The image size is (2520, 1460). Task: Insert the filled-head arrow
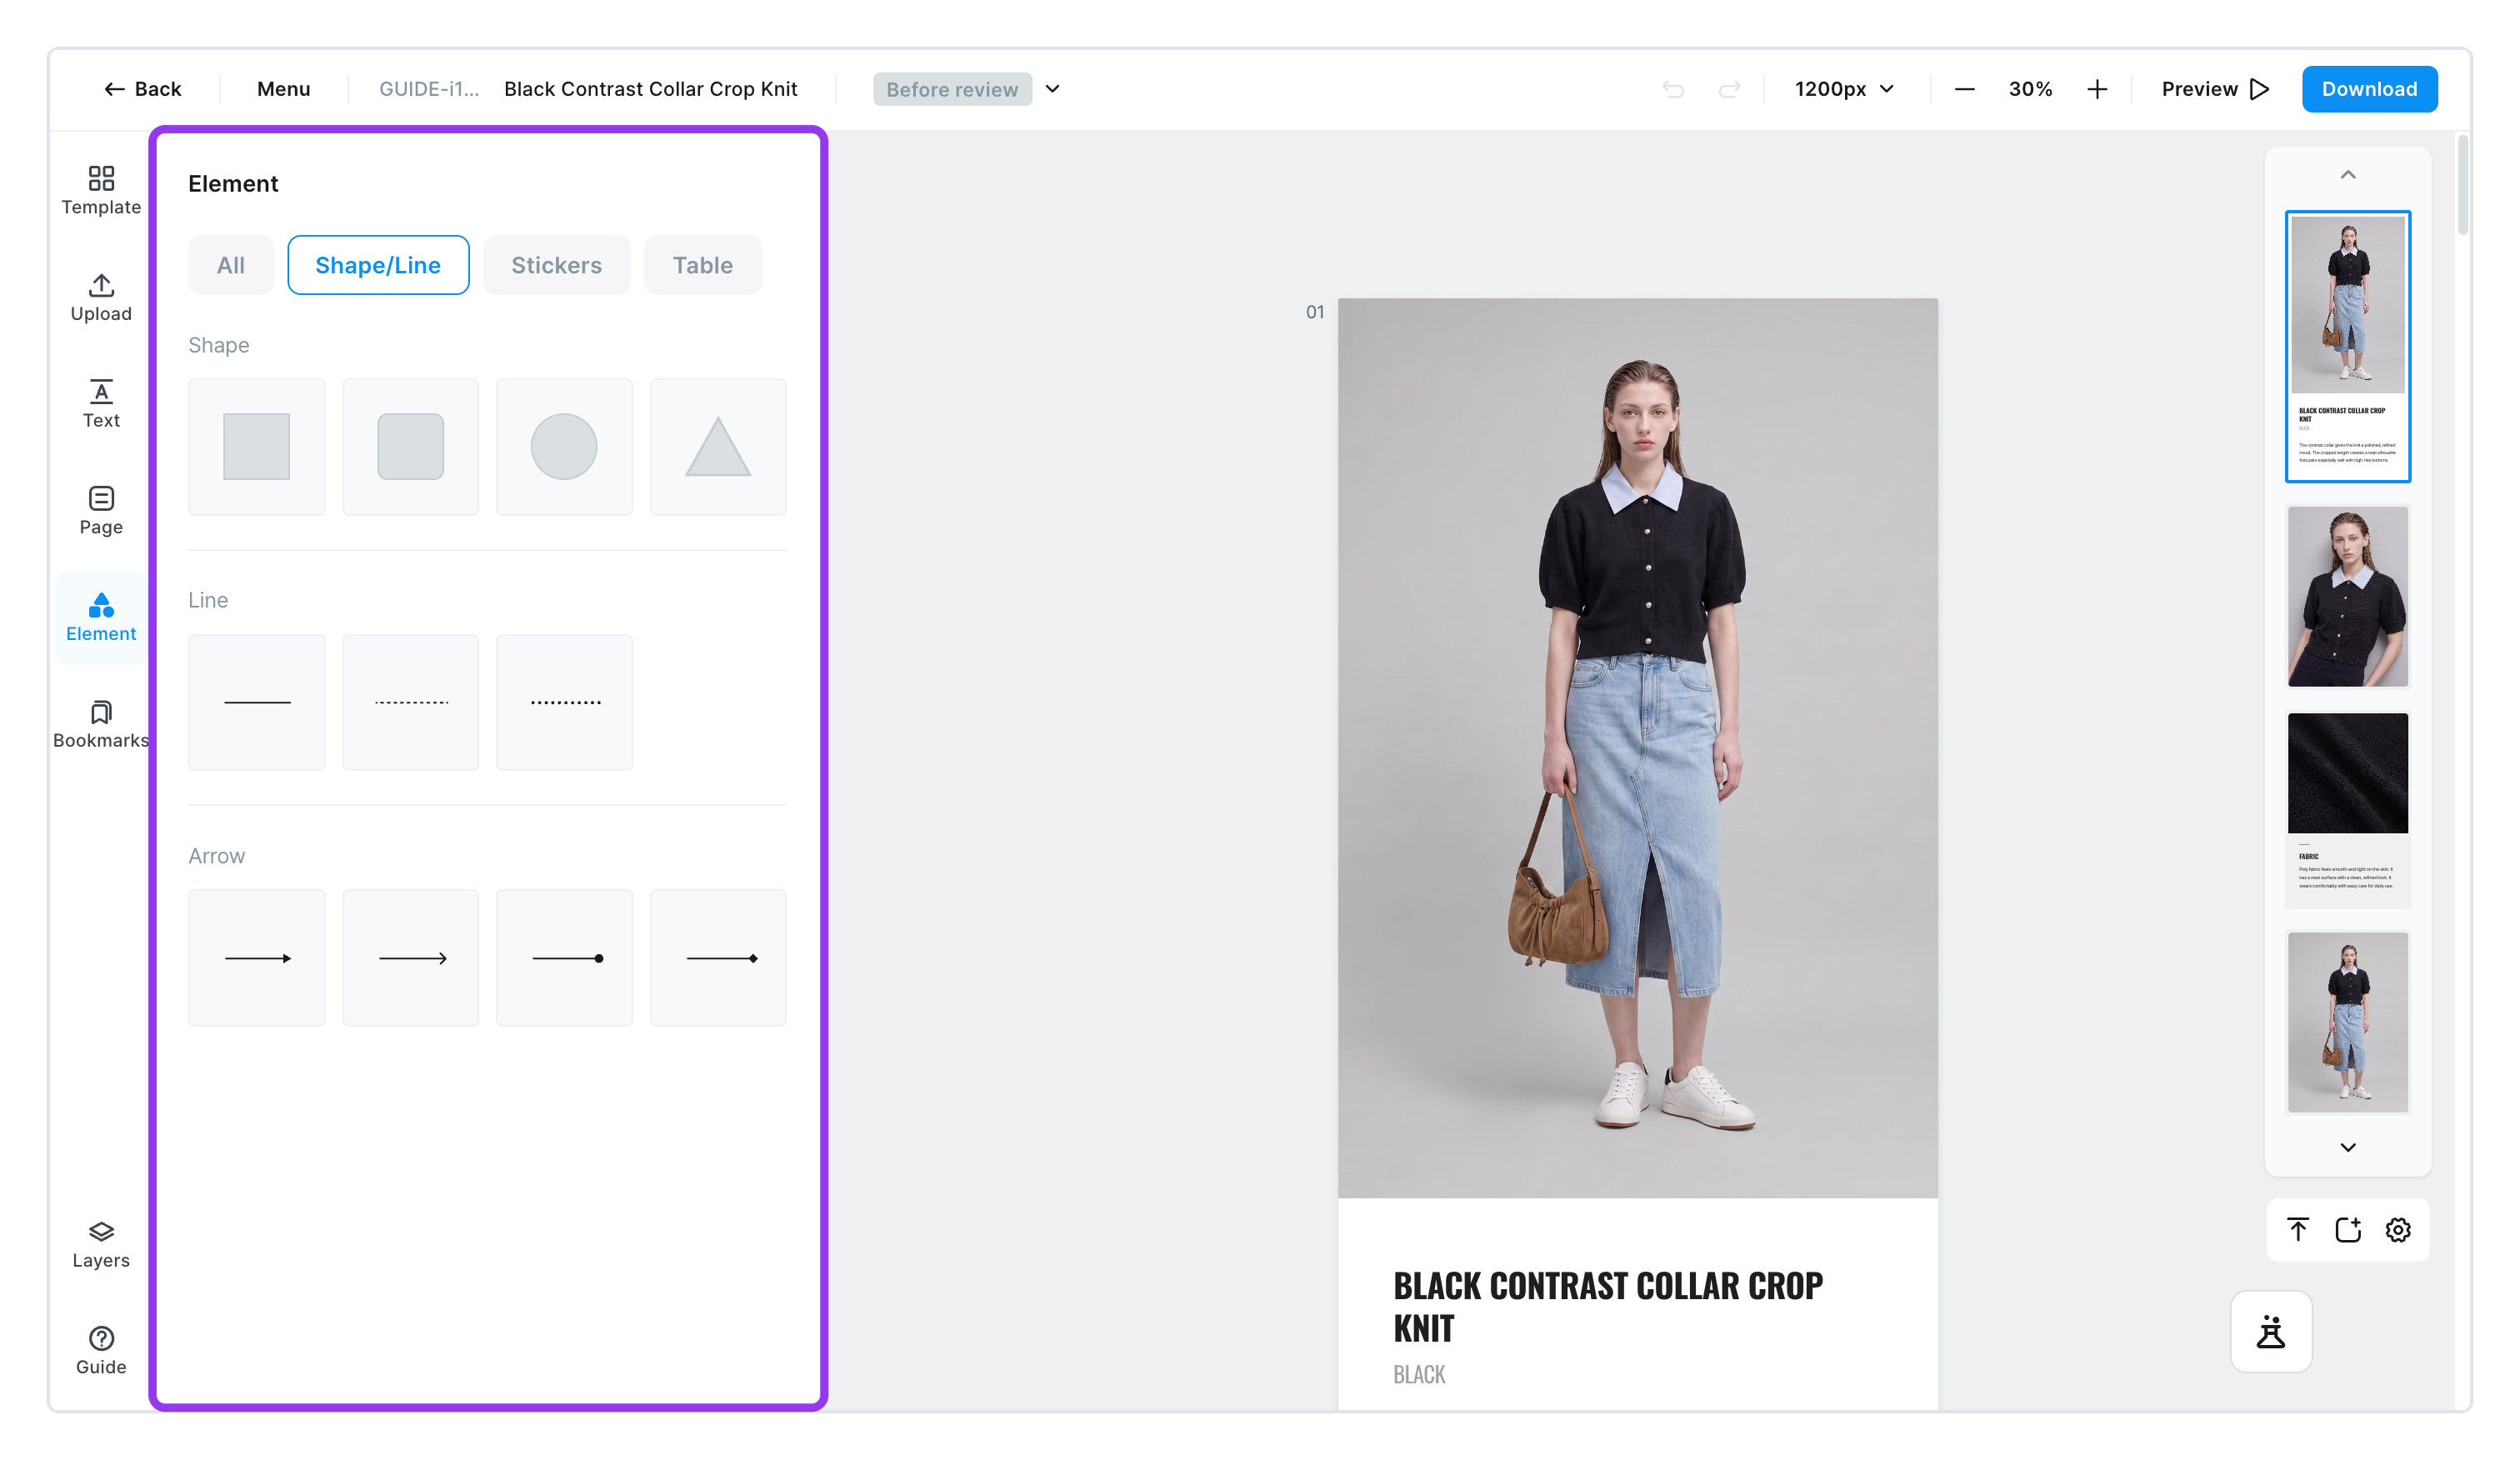click(257, 958)
